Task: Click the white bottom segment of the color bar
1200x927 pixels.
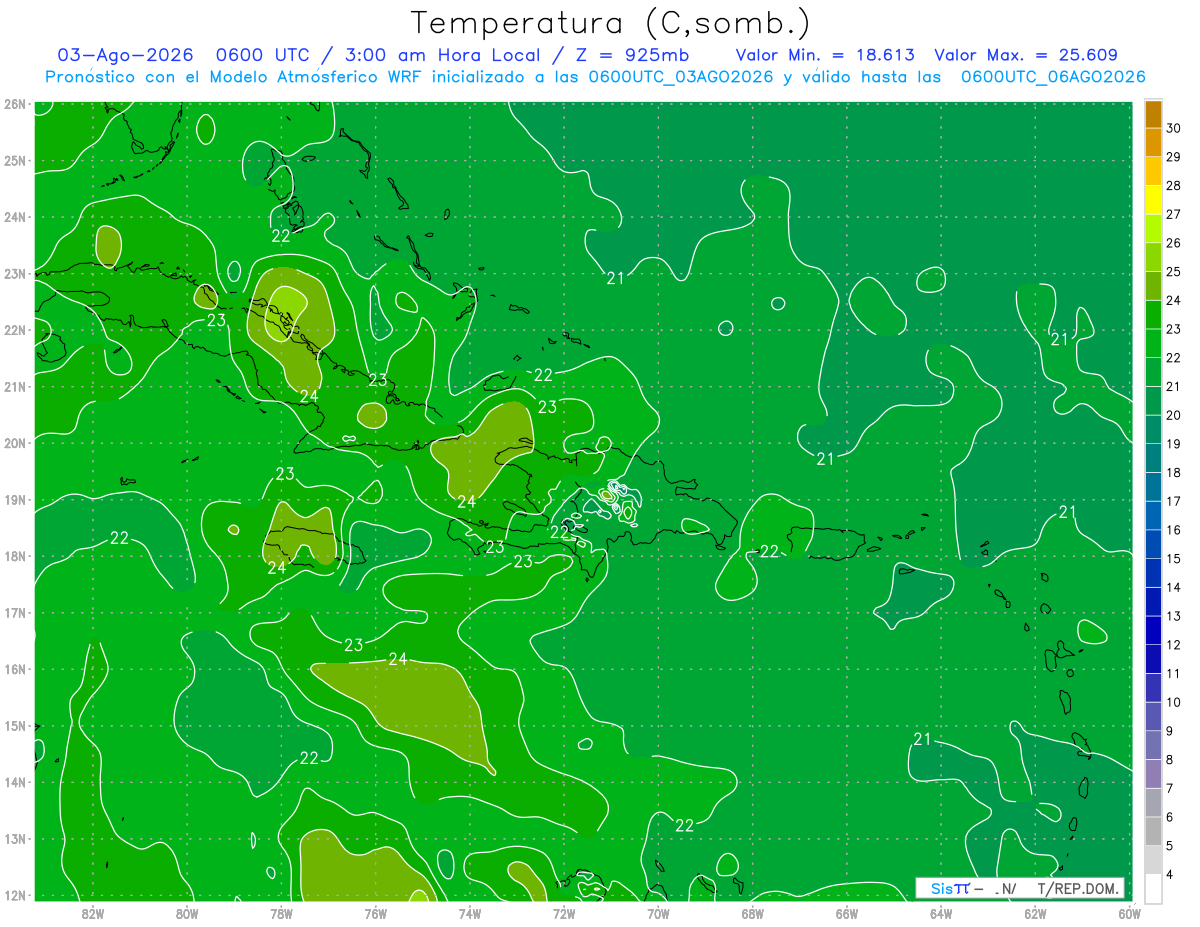Action: 1153,888
